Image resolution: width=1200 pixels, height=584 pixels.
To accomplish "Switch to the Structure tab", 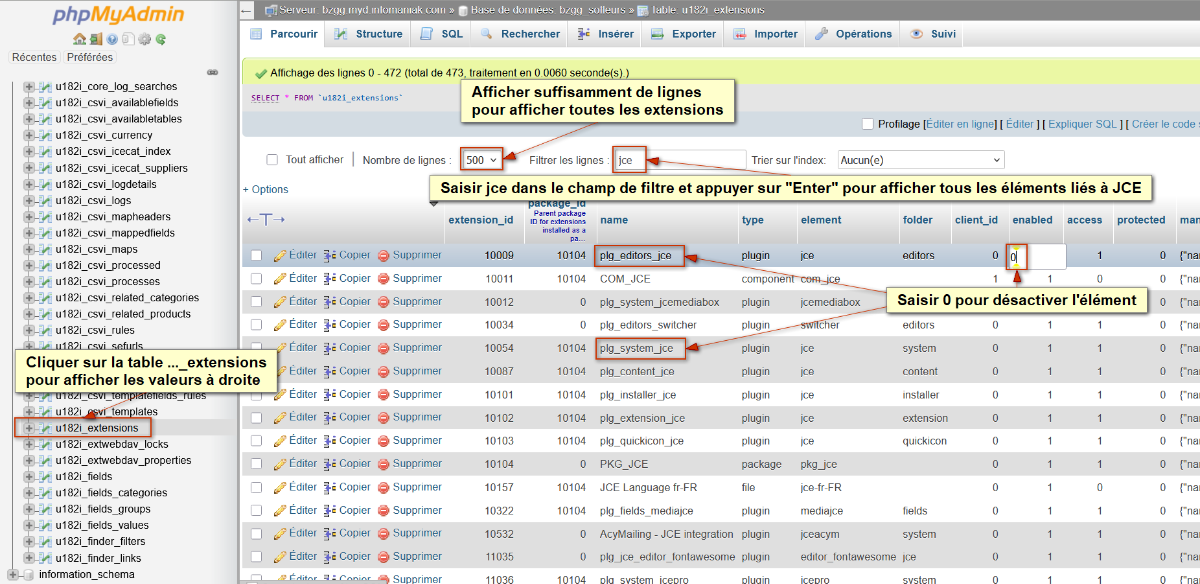I will (368, 34).
